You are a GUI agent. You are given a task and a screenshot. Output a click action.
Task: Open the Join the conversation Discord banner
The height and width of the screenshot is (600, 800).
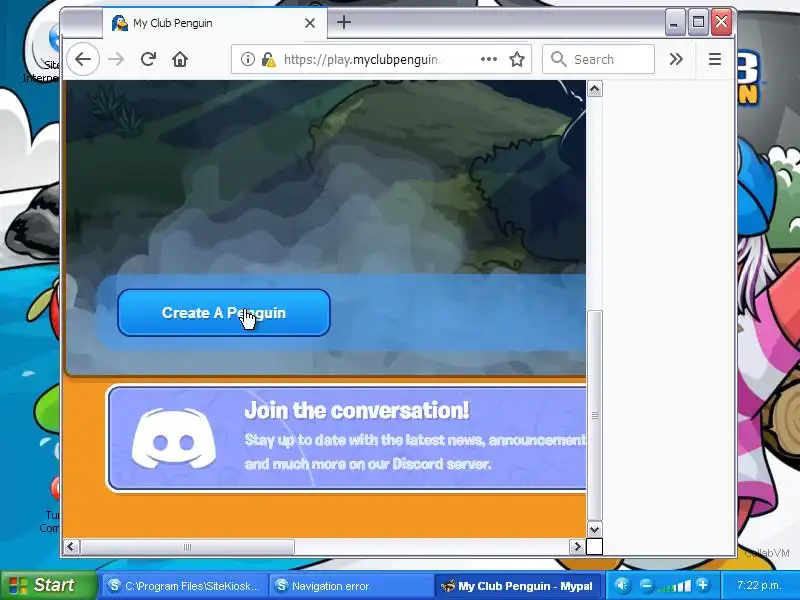pyautogui.click(x=347, y=438)
